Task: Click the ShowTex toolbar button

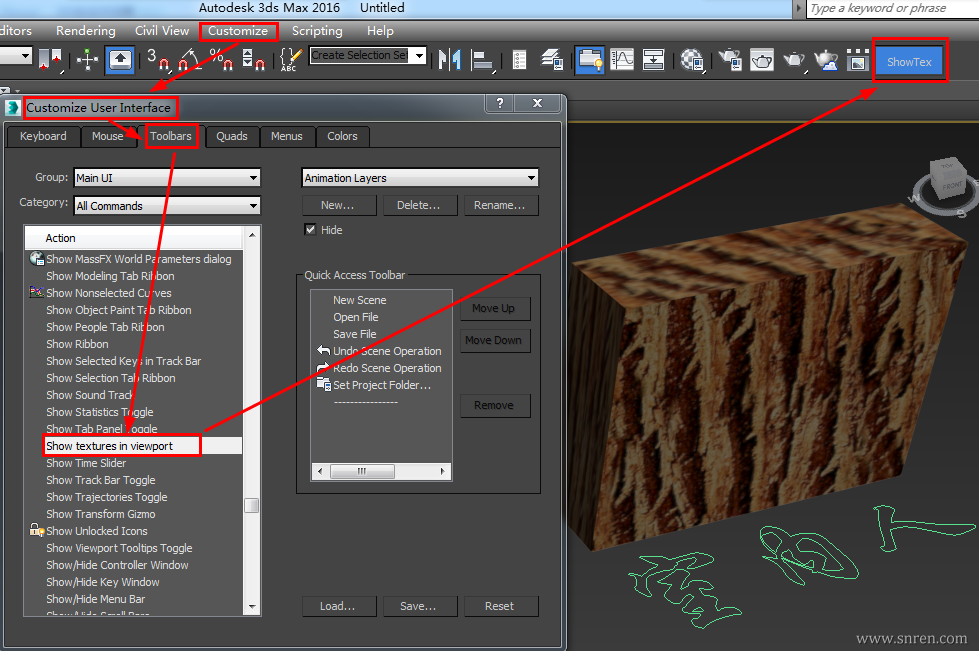Action: click(x=909, y=61)
